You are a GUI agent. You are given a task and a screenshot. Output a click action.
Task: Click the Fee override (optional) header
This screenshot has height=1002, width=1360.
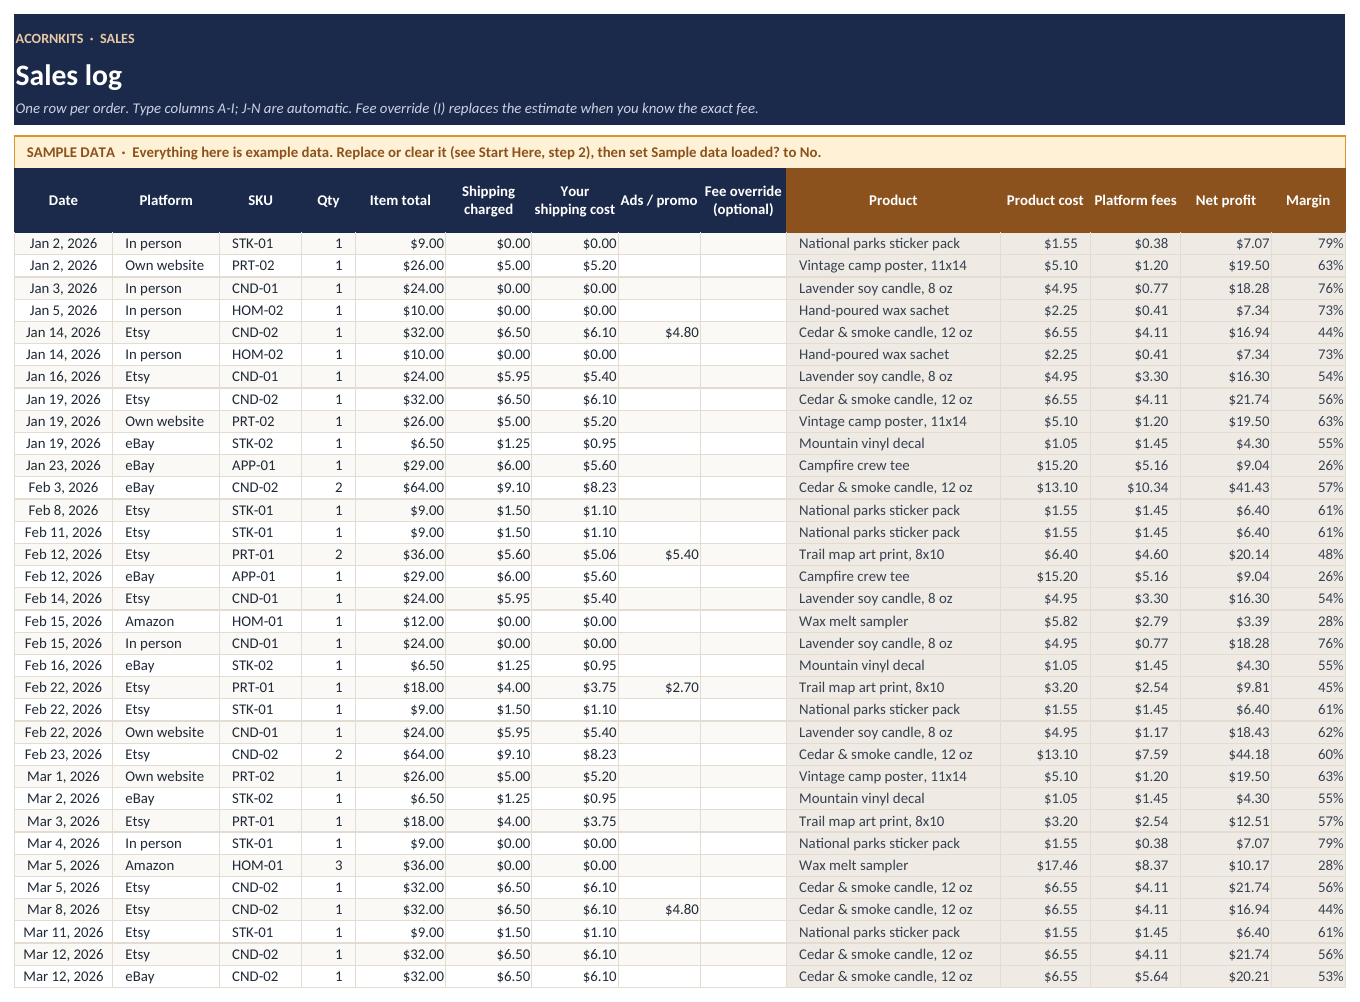pyautogui.click(x=743, y=200)
